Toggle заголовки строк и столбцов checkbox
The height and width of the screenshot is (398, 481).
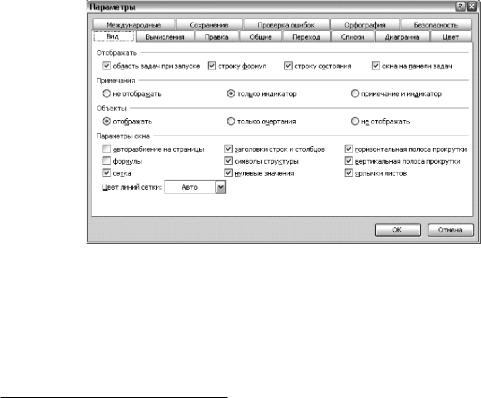228,149
